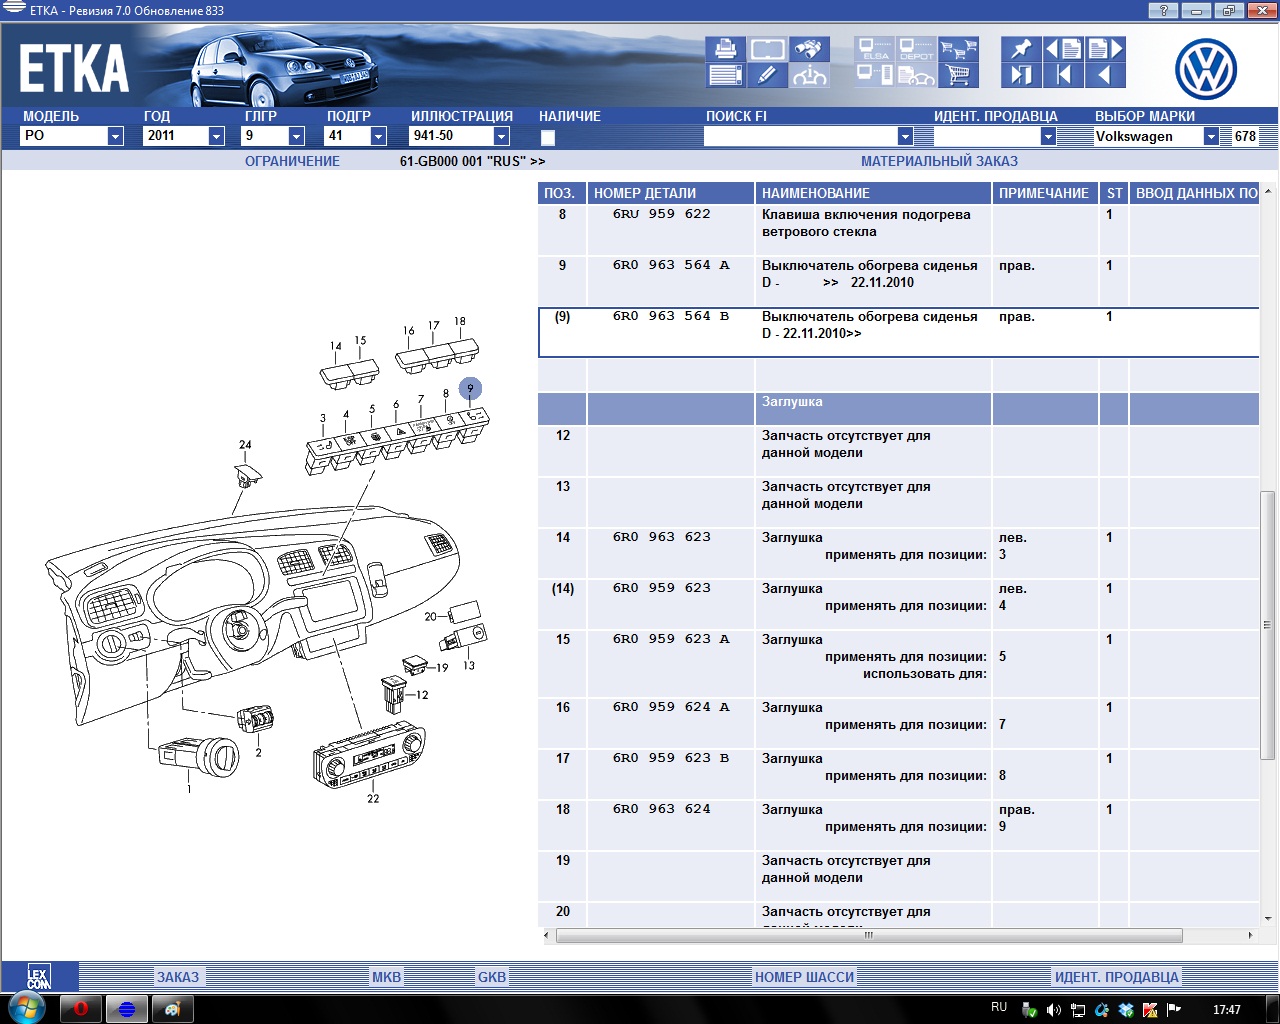1280x1024 pixels.
Task: Open Opera from the Windows taskbar
Action: pos(81,1008)
